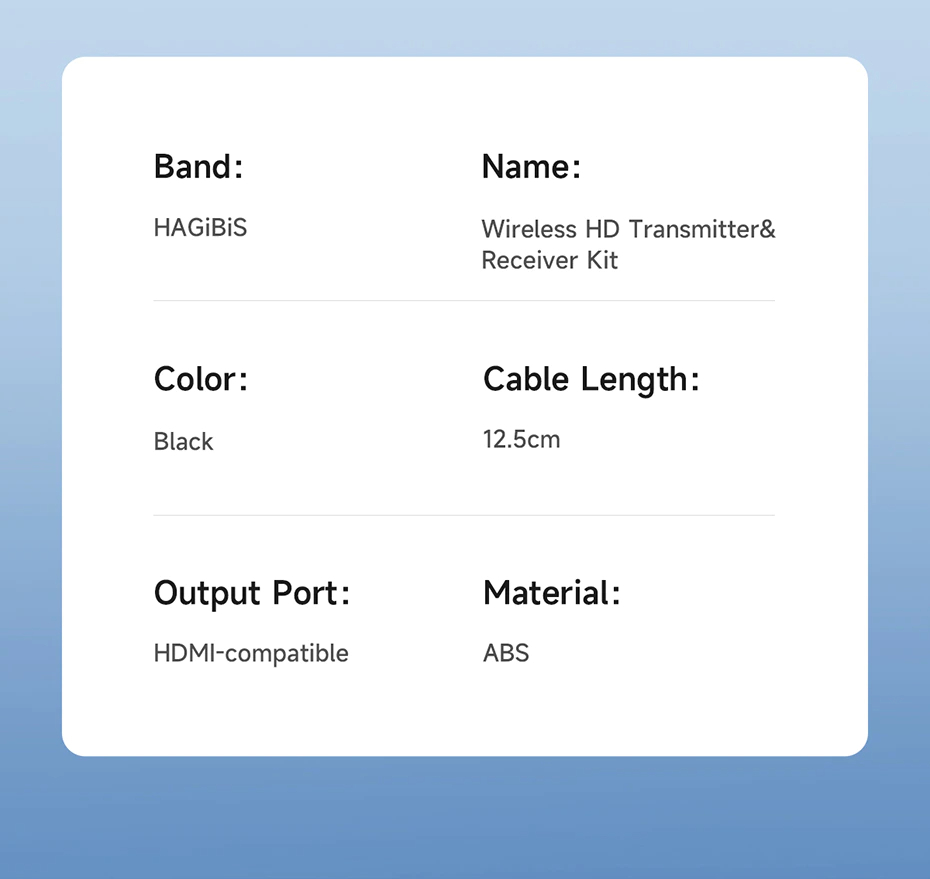Select the ABS material value

point(506,654)
